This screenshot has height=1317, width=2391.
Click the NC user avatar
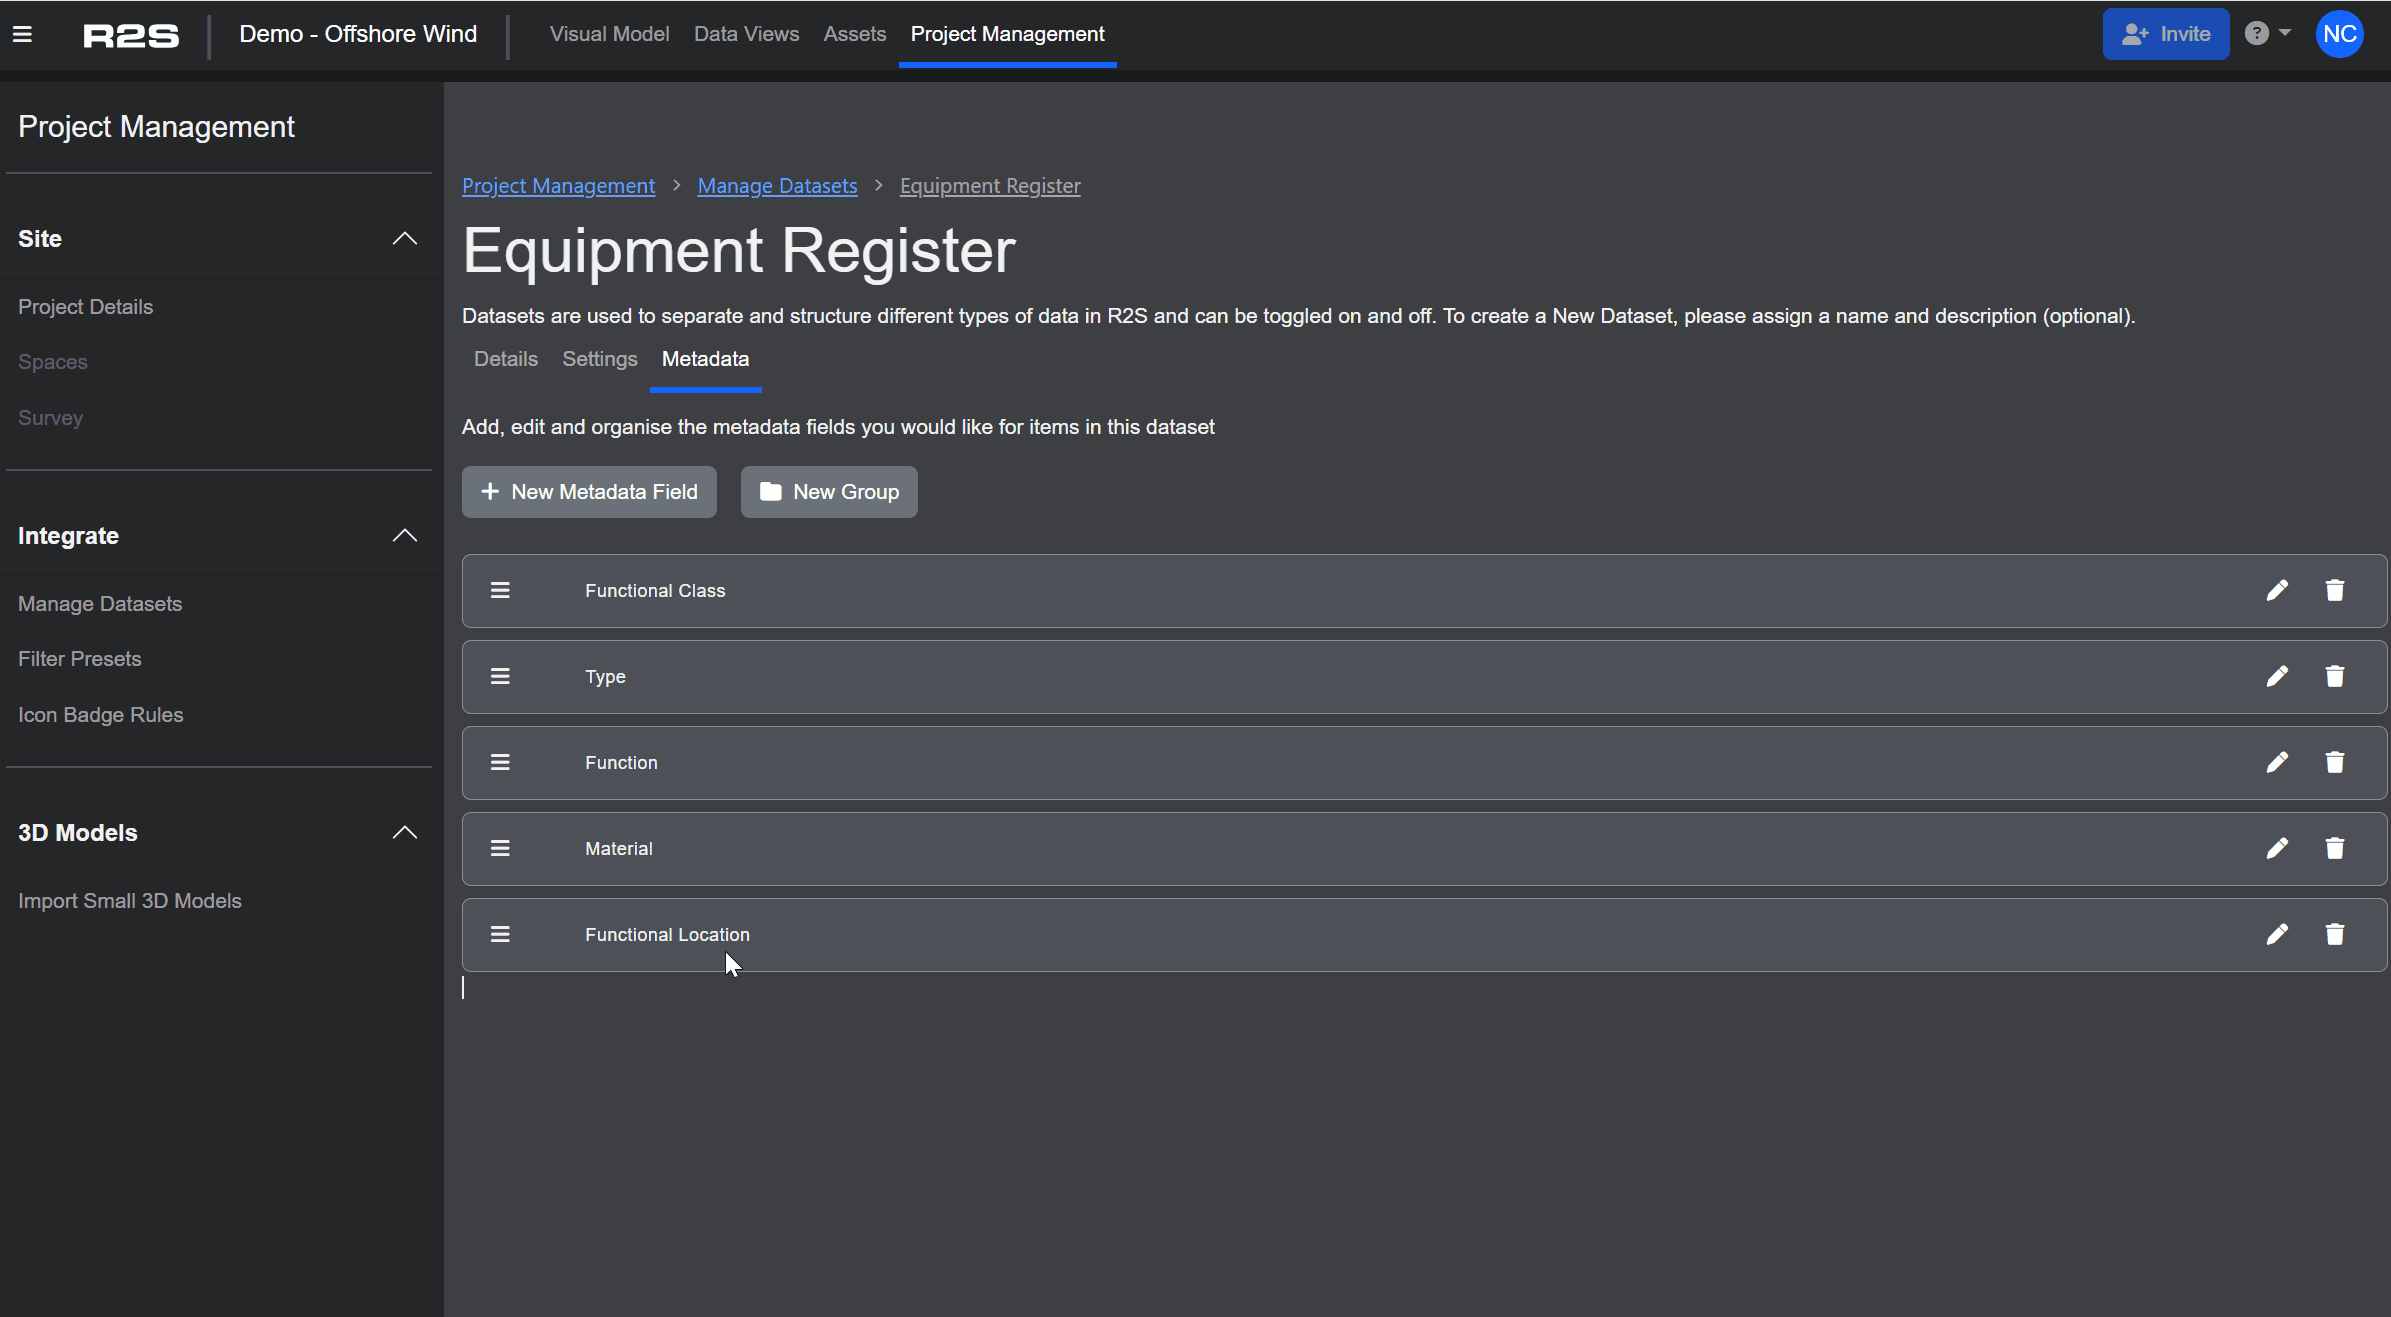point(2339,34)
